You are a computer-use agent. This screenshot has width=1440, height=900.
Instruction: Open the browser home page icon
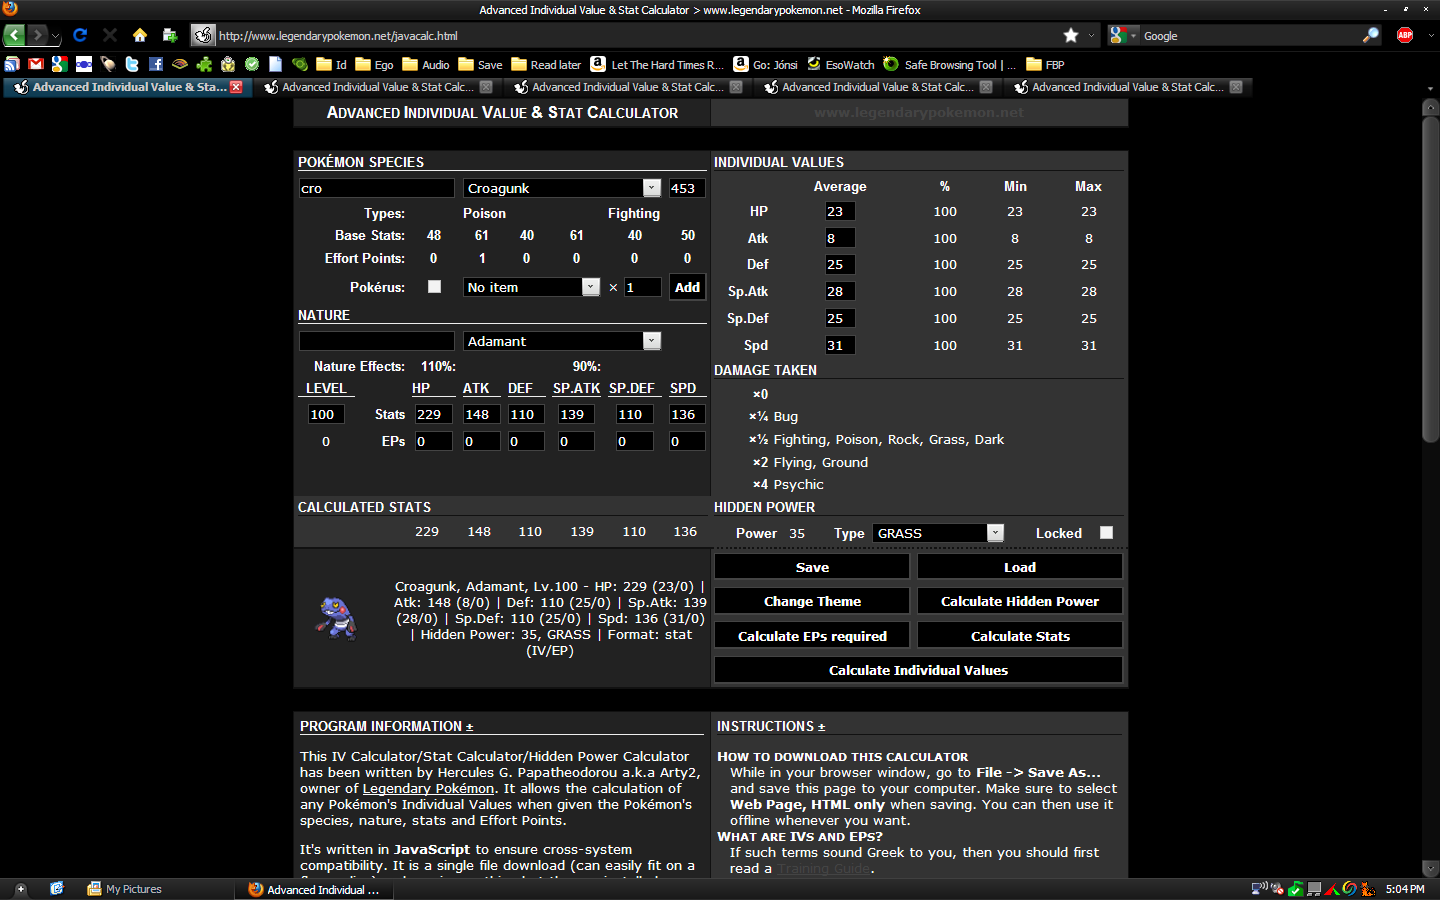[140, 35]
